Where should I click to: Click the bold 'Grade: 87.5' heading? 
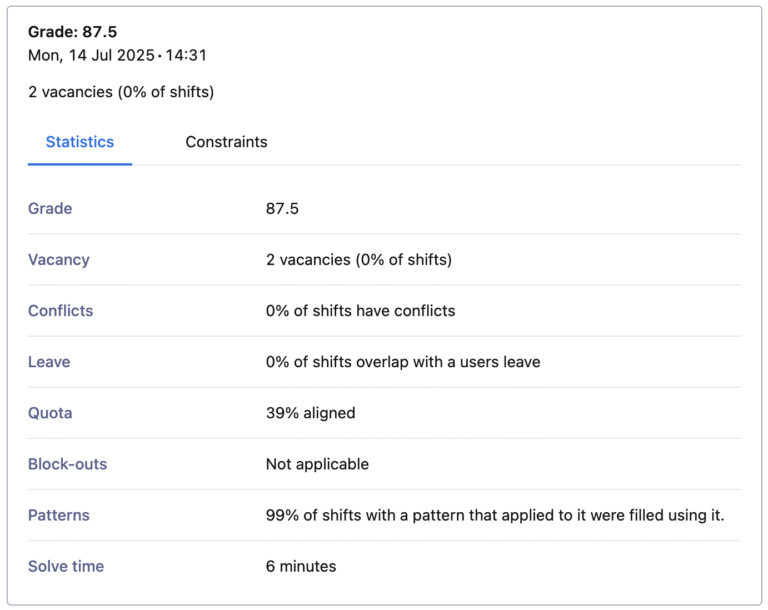tap(72, 32)
